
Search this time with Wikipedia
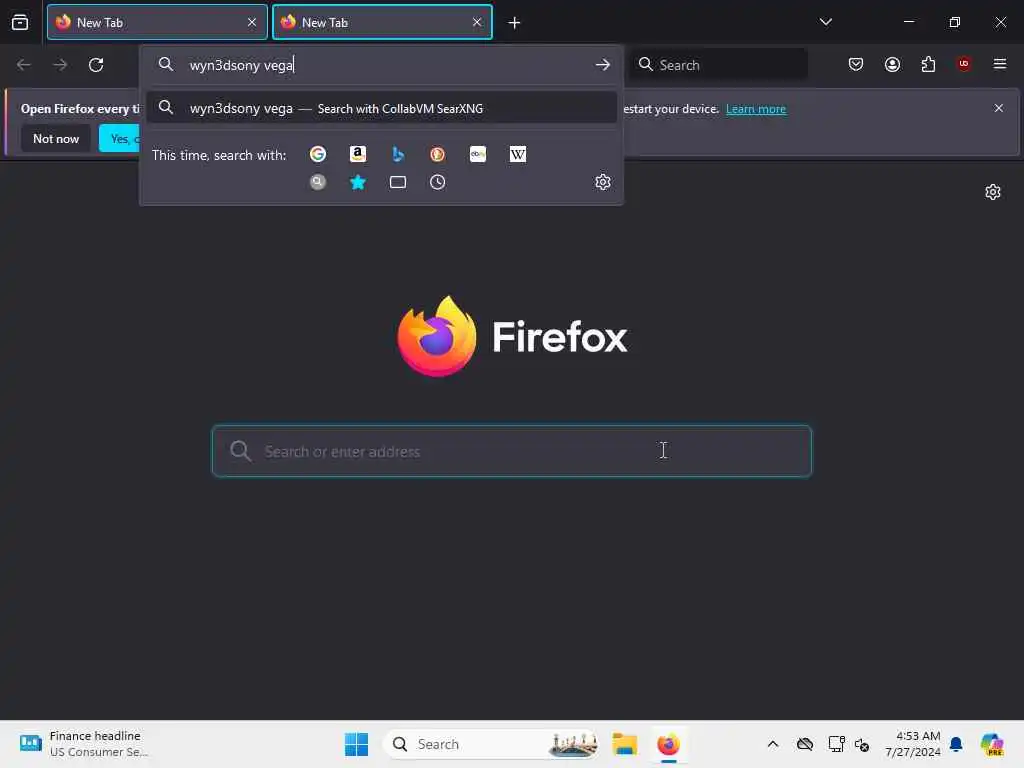pyautogui.click(x=518, y=154)
